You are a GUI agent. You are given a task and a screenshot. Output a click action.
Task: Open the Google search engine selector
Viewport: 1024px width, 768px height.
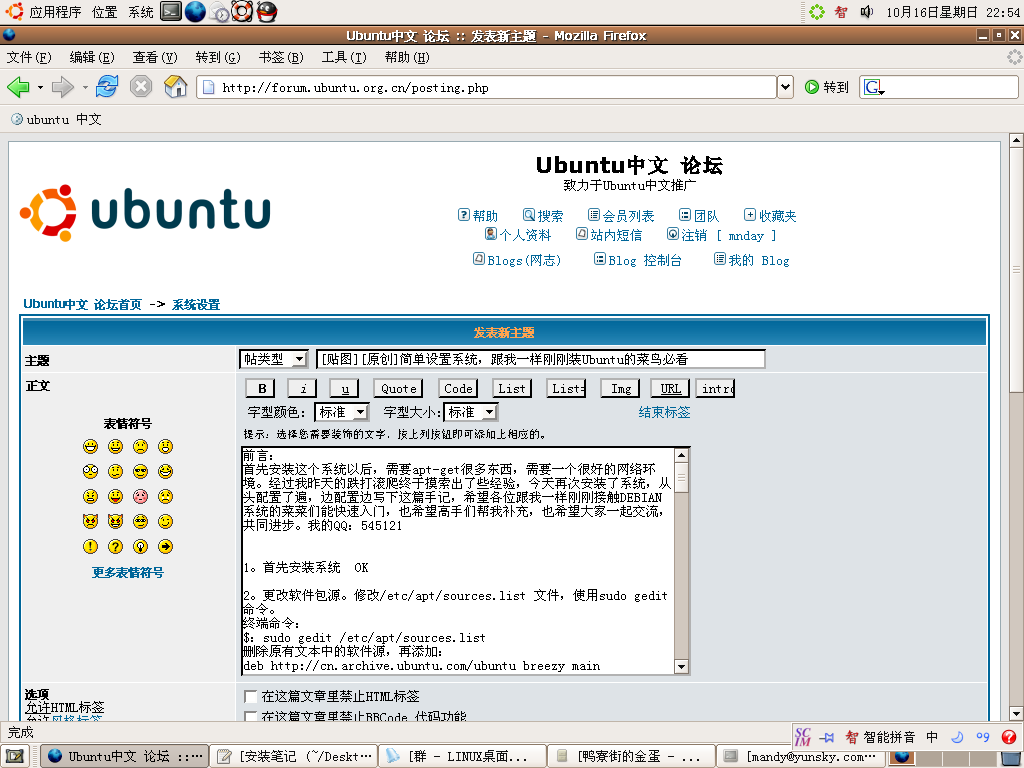tap(874, 87)
